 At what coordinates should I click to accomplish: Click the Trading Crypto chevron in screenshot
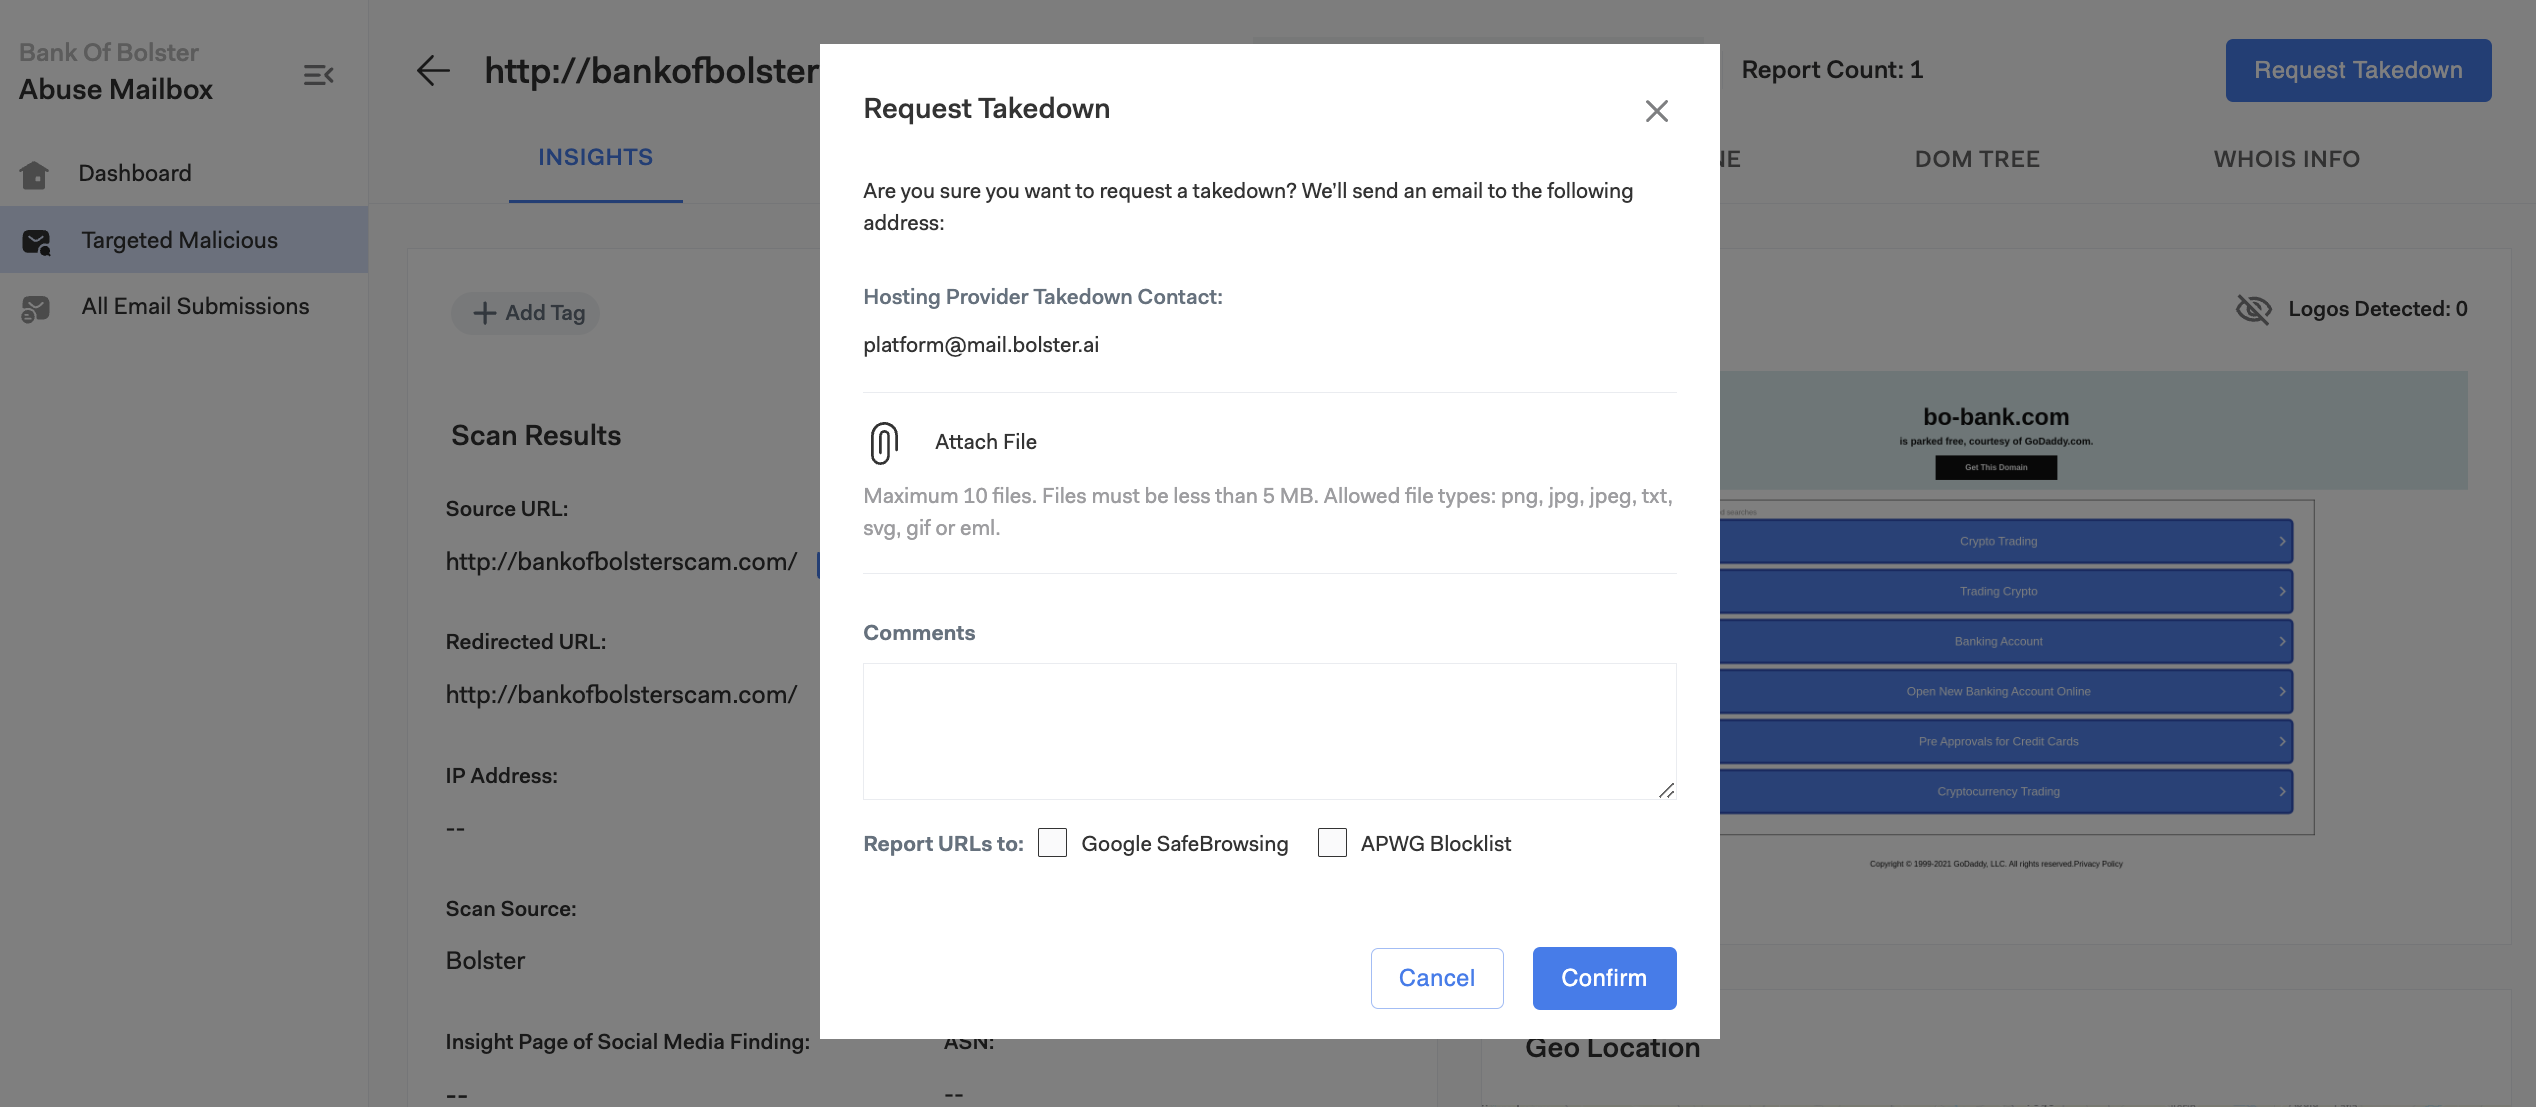point(2282,591)
